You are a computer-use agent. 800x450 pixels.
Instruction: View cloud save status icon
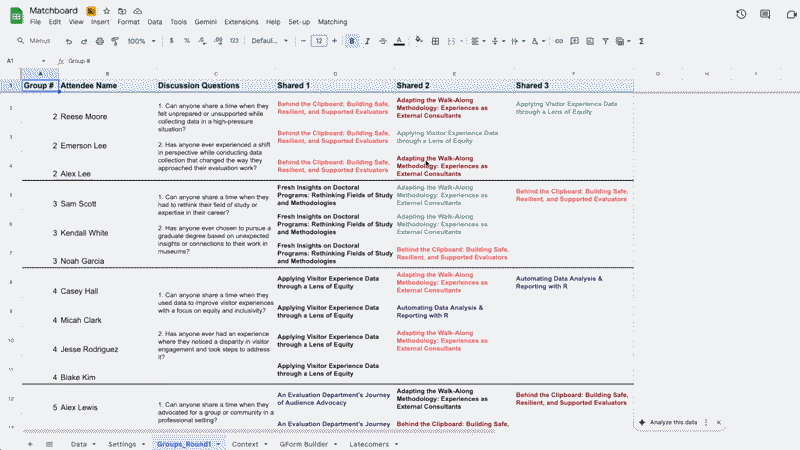point(138,11)
